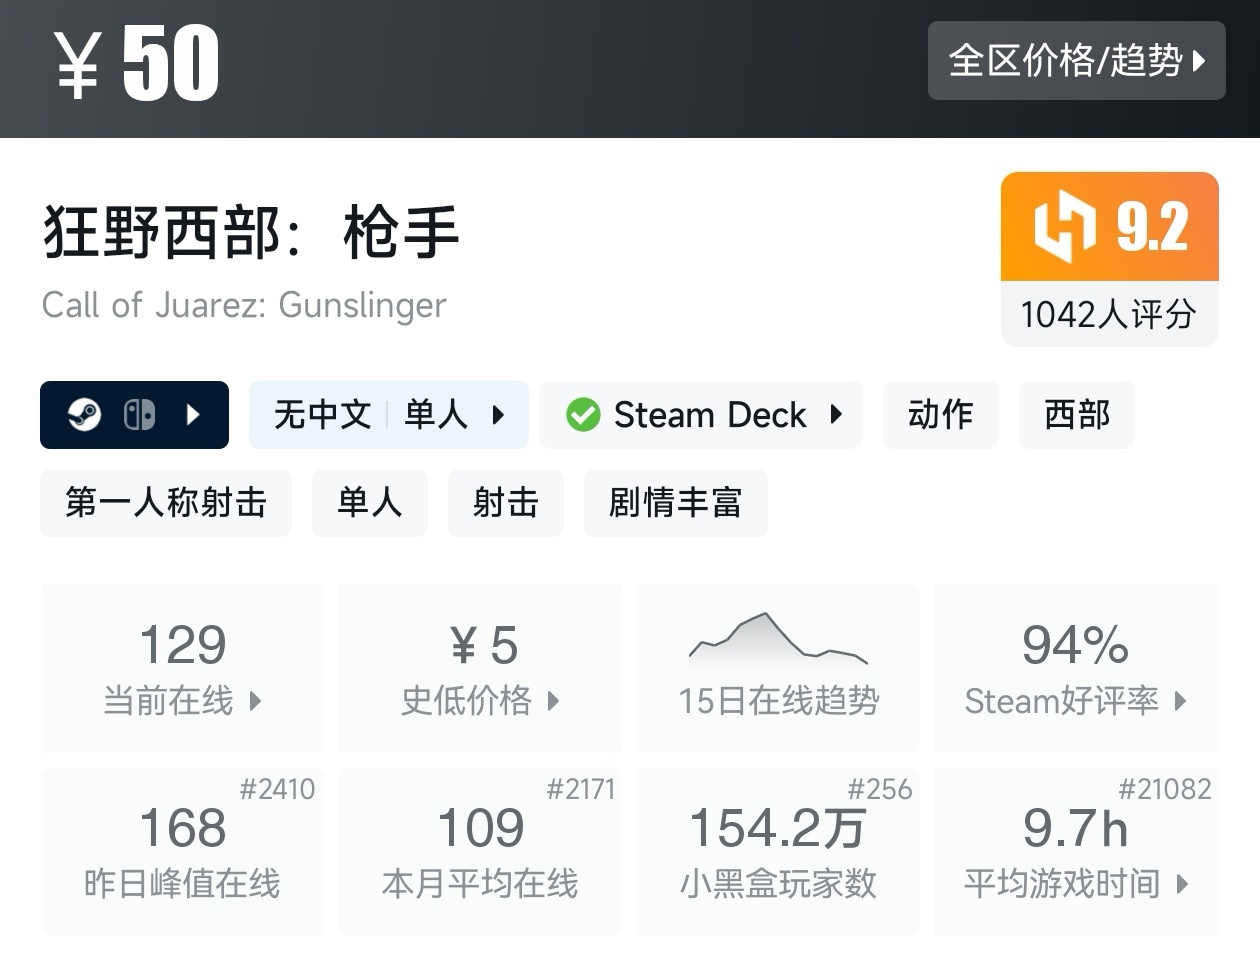
Task: Click the Nintendo Switch platform icon
Action: point(139,415)
